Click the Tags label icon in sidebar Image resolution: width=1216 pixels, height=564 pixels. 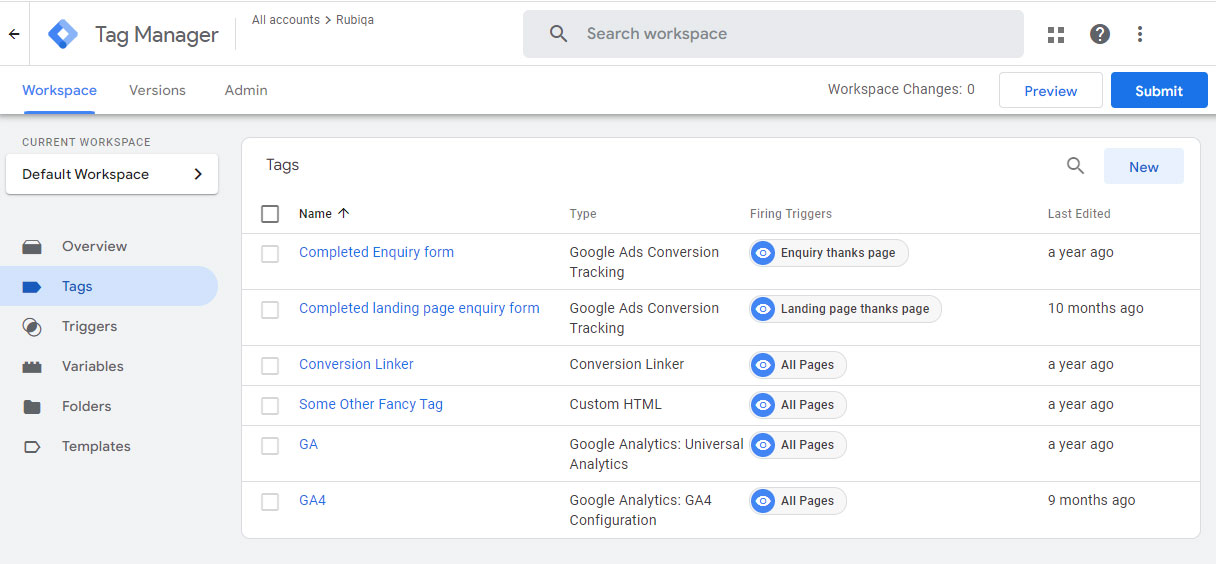point(32,287)
